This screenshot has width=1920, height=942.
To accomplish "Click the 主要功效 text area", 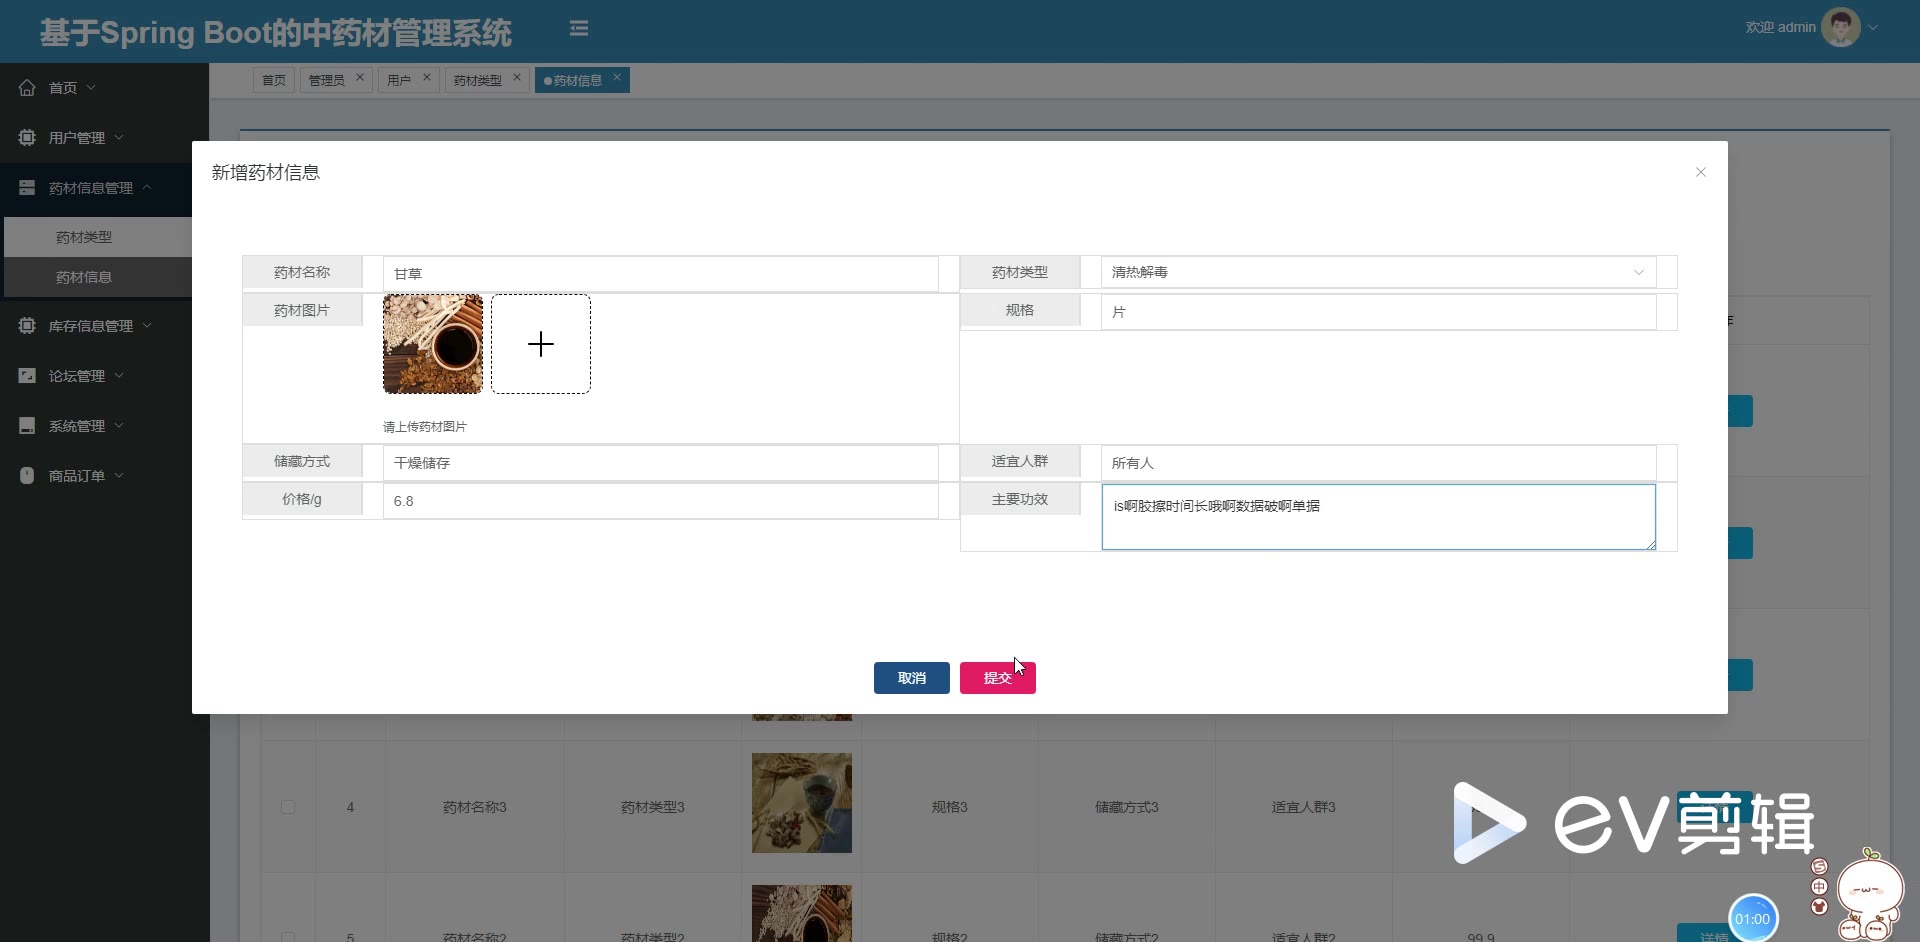I will (x=1378, y=517).
